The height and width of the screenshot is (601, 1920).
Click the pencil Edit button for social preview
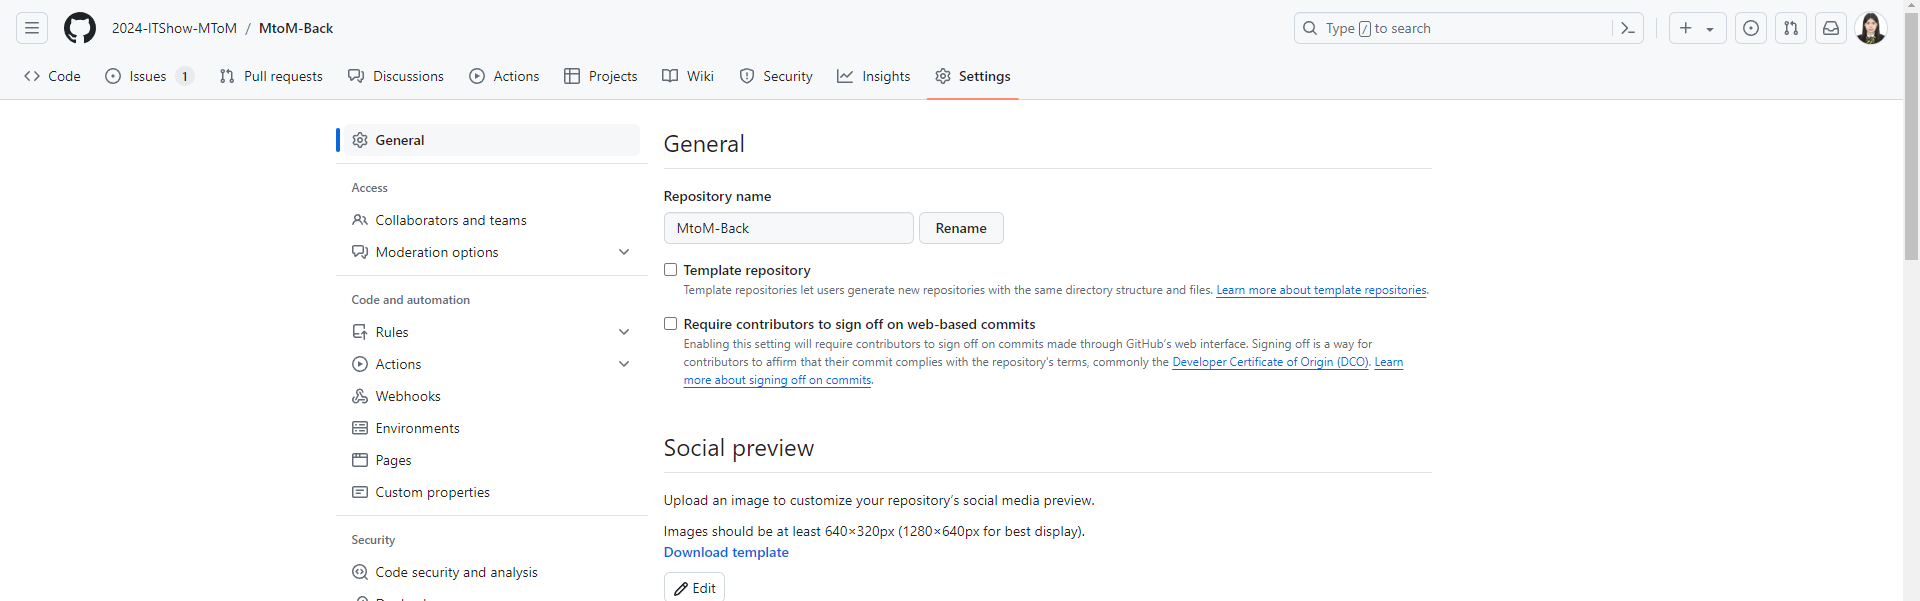[x=694, y=588]
